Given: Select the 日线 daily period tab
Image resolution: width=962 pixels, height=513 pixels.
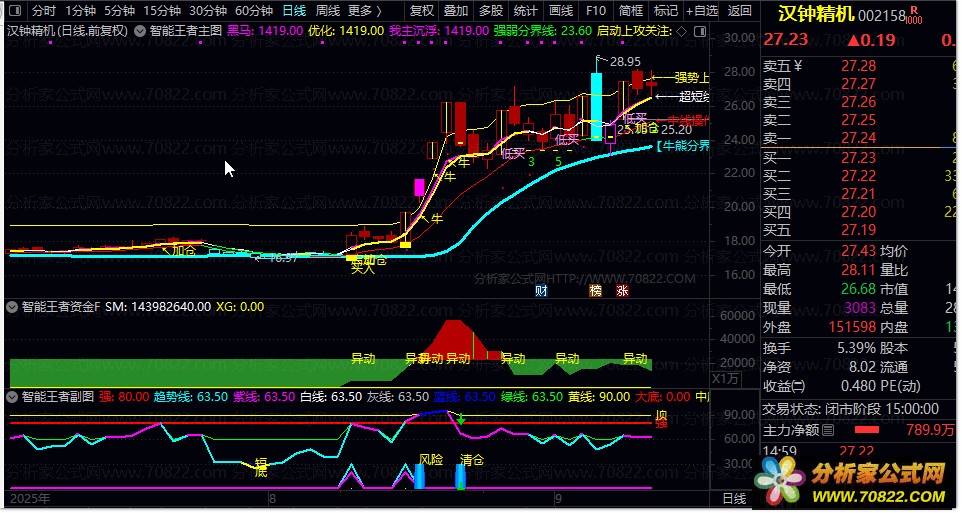Looking at the screenshot, I should click(x=294, y=10).
